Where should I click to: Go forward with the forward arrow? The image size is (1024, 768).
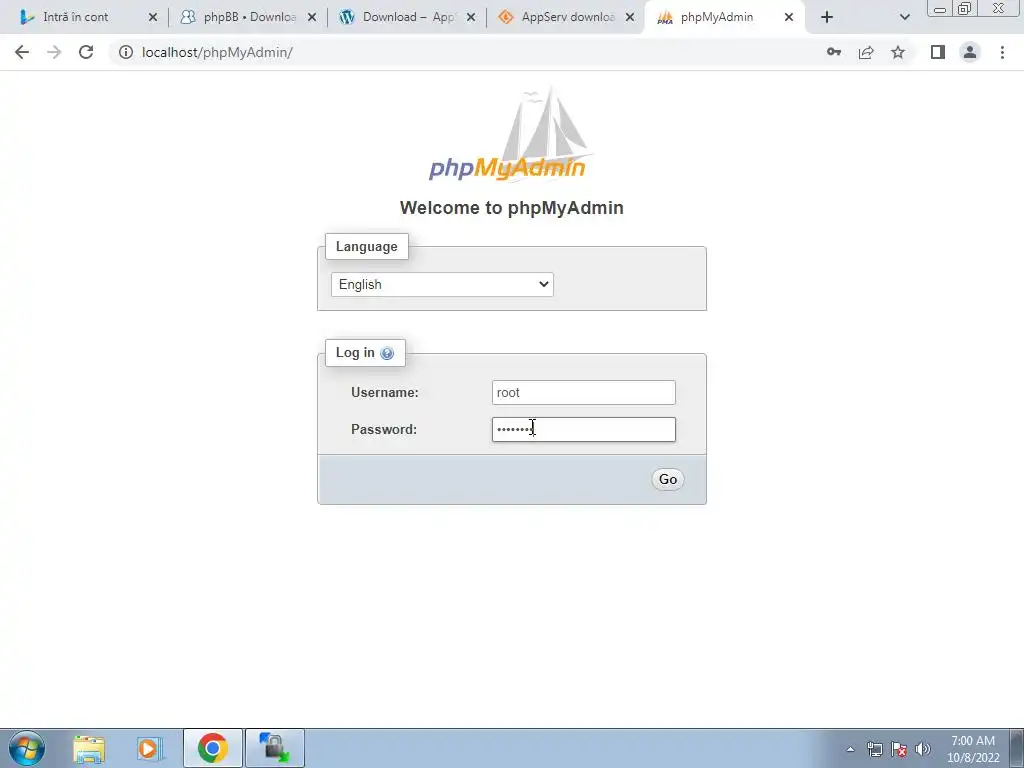click(54, 52)
